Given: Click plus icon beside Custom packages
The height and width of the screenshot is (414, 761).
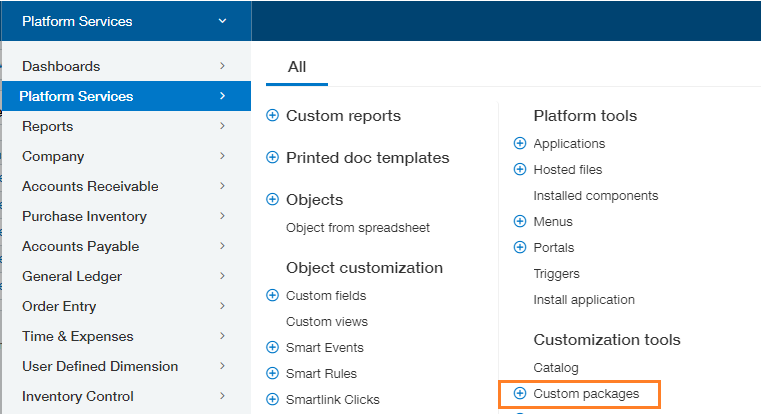Looking at the screenshot, I should point(520,393).
